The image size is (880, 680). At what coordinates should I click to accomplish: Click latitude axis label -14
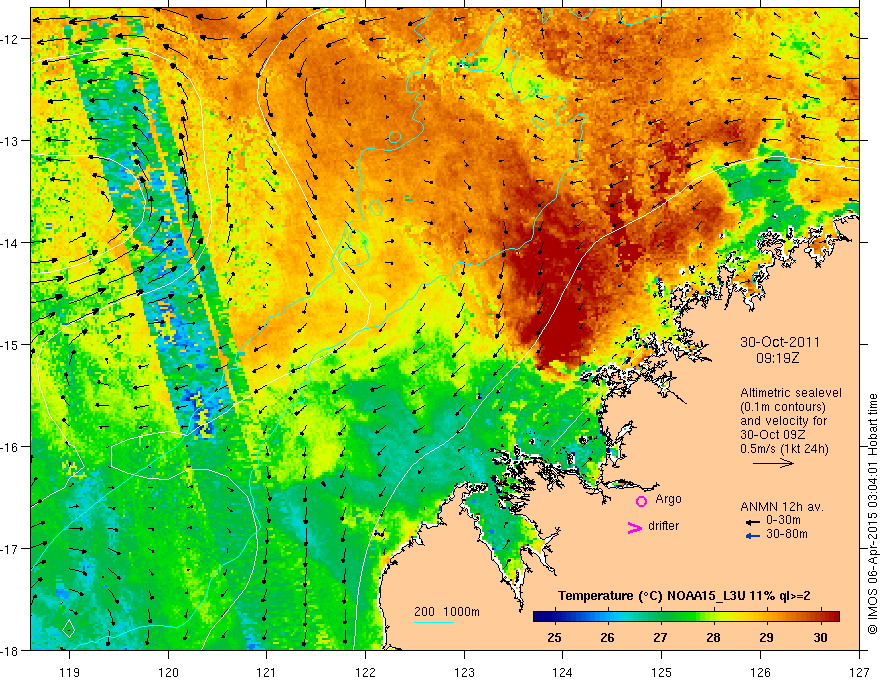tap(11, 243)
